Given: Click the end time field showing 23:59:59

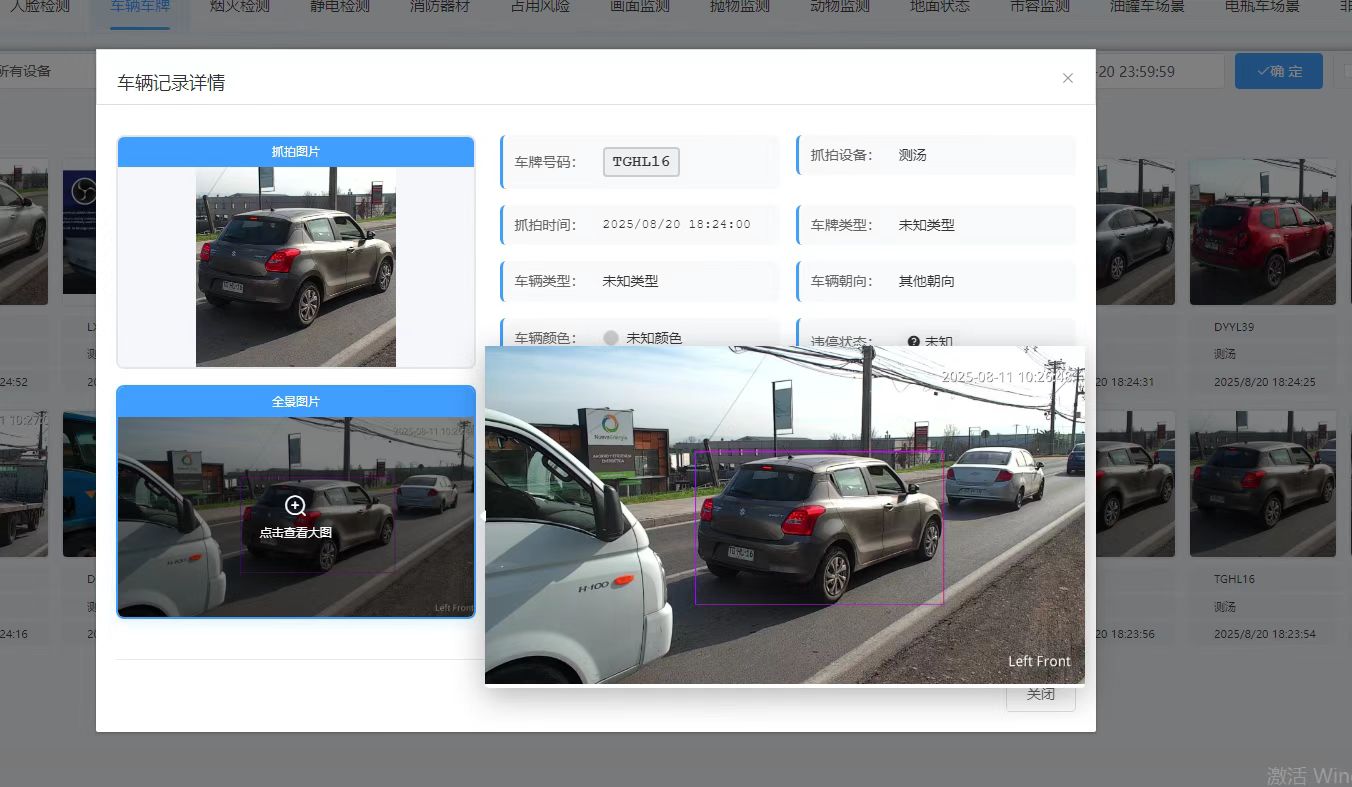Looking at the screenshot, I should [x=1160, y=71].
